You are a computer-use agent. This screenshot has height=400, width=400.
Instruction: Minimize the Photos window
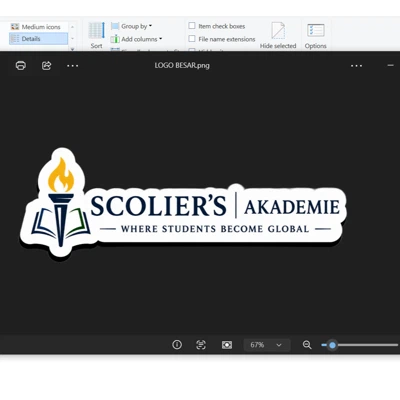tap(390, 65)
